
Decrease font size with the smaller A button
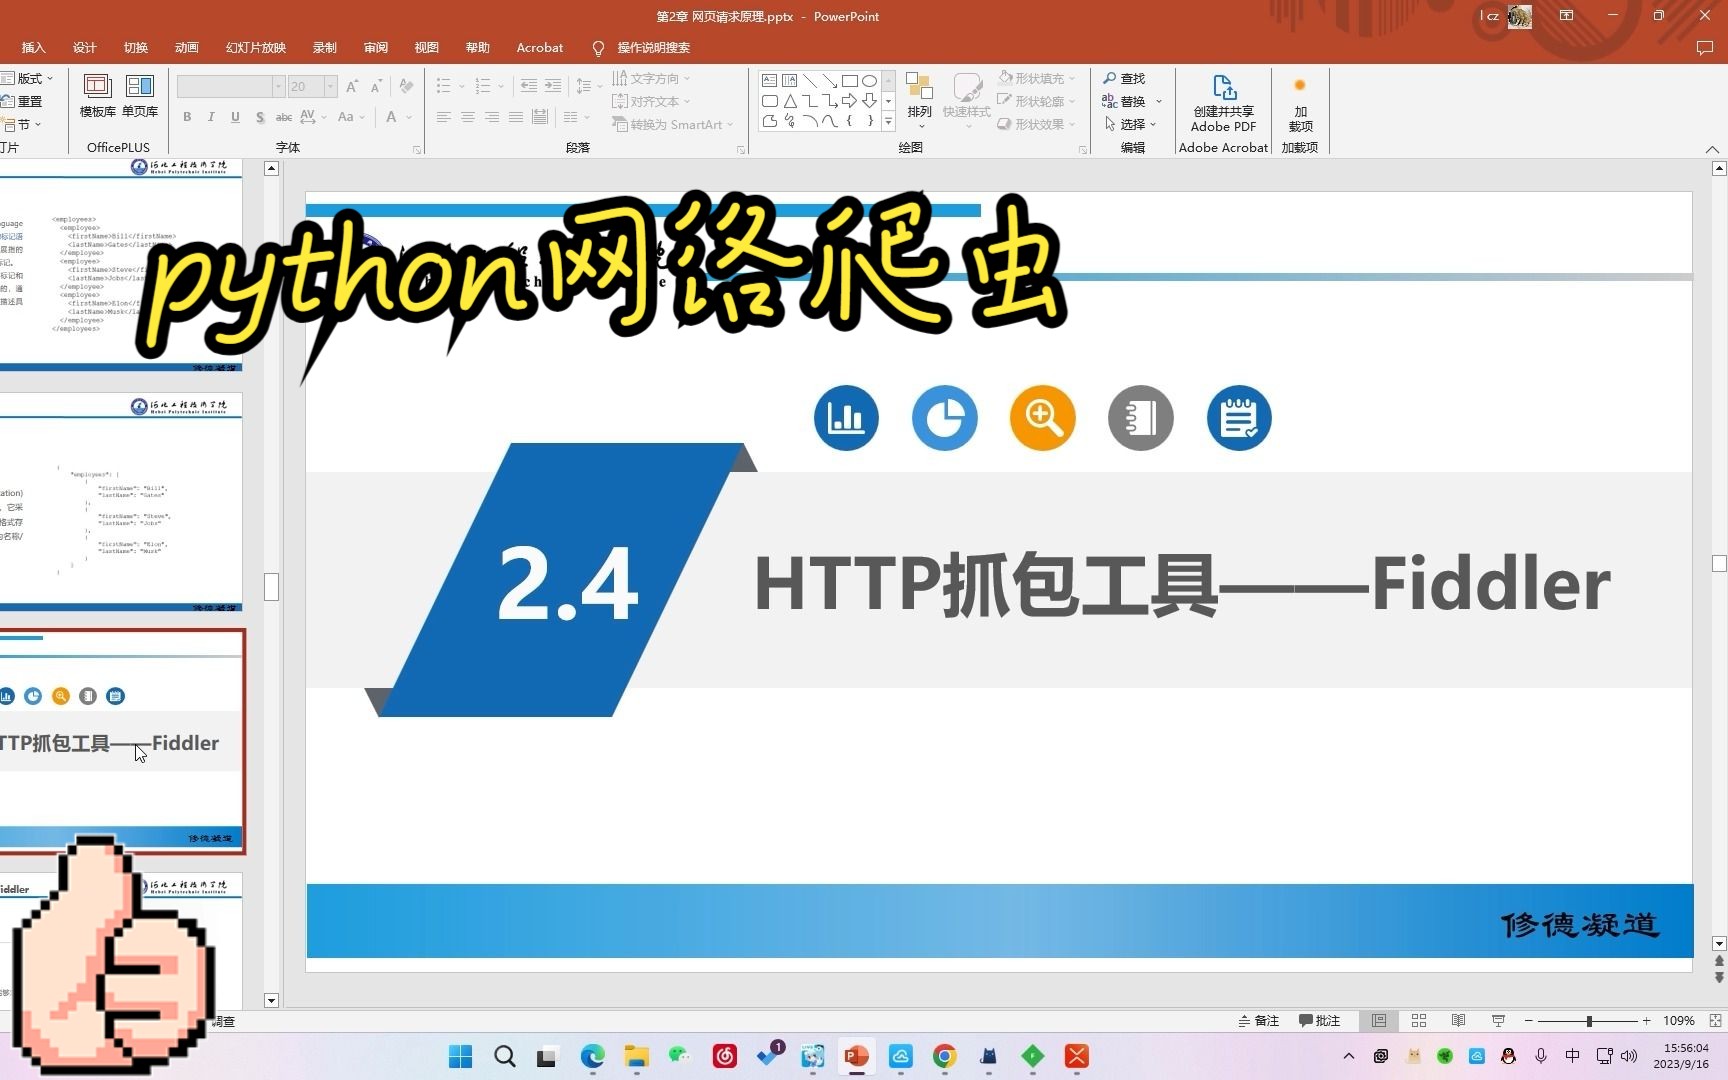click(376, 87)
